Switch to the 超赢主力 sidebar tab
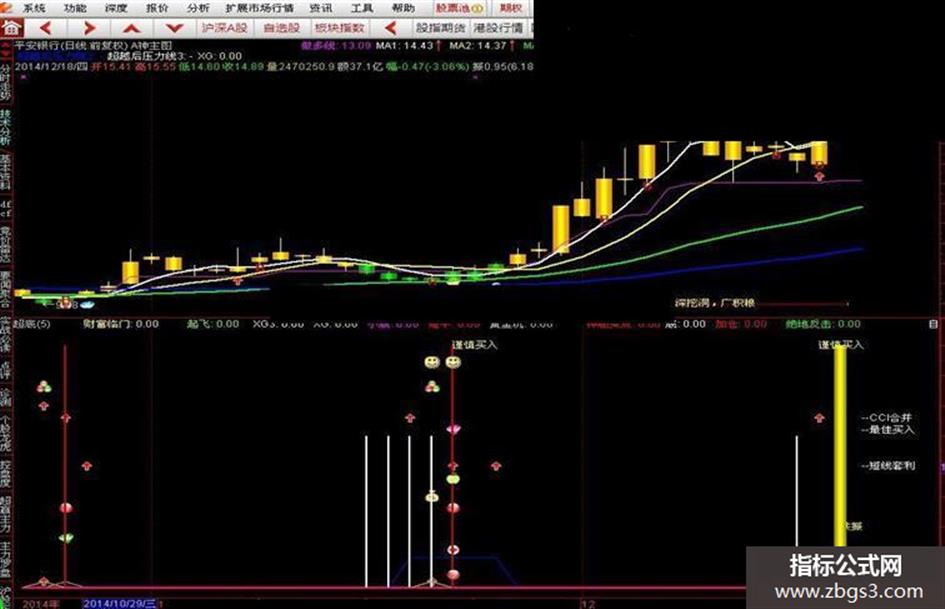945x609 pixels. tap(5, 514)
